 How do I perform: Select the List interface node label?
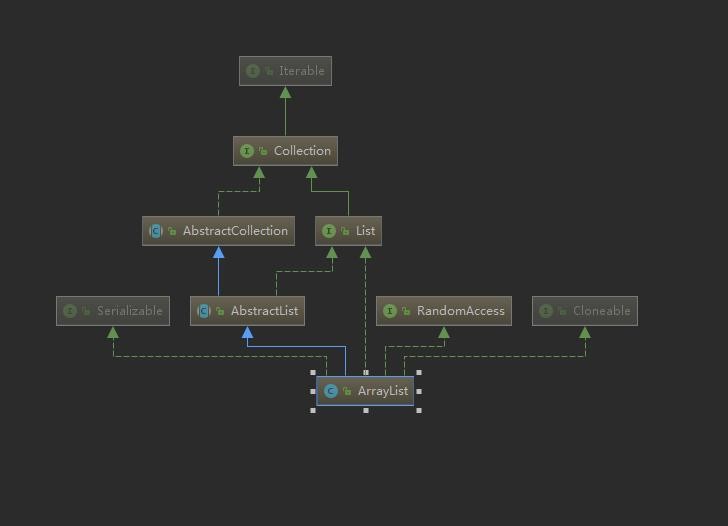pos(365,231)
